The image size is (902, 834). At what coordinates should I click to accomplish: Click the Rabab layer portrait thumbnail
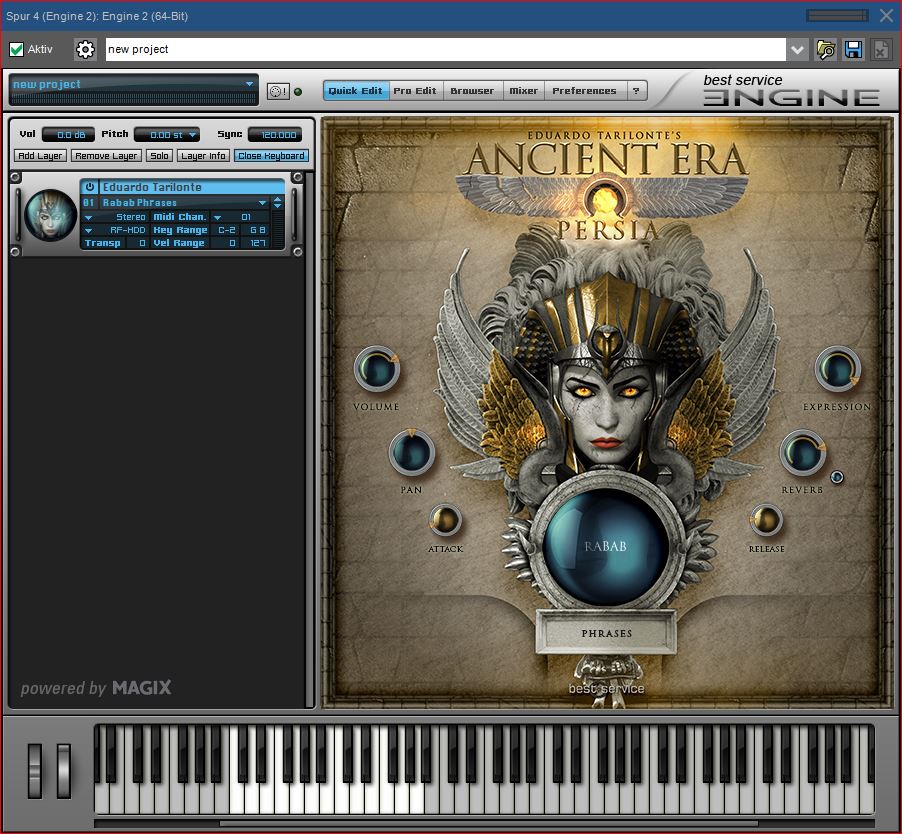tap(51, 215)
